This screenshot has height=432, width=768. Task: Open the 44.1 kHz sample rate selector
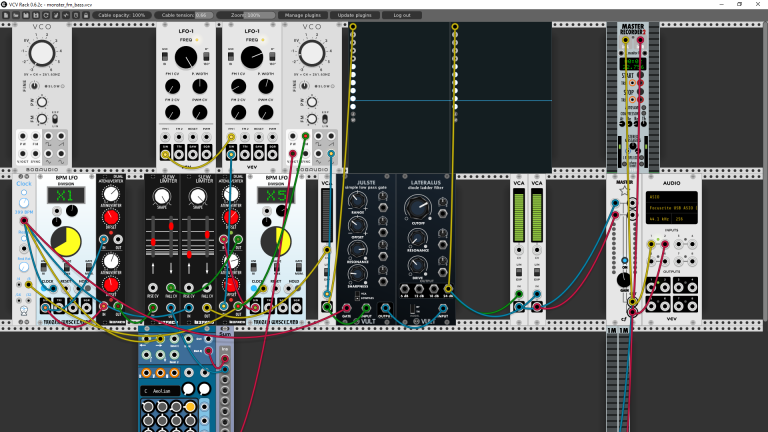pyautogui.click(x=658, y=219)
